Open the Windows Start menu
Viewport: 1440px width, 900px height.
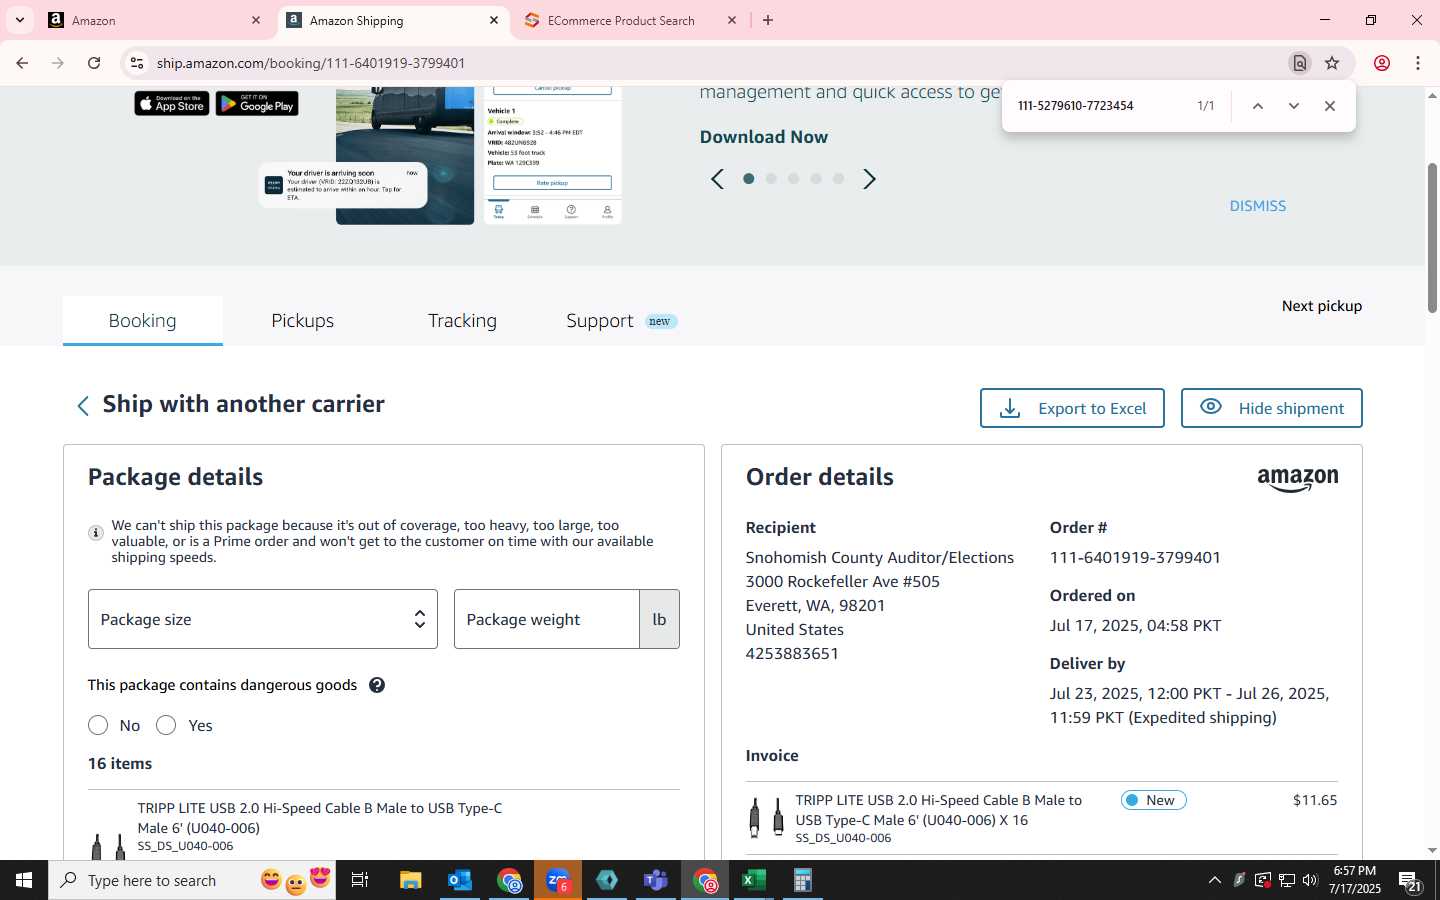tap(24, 880)
